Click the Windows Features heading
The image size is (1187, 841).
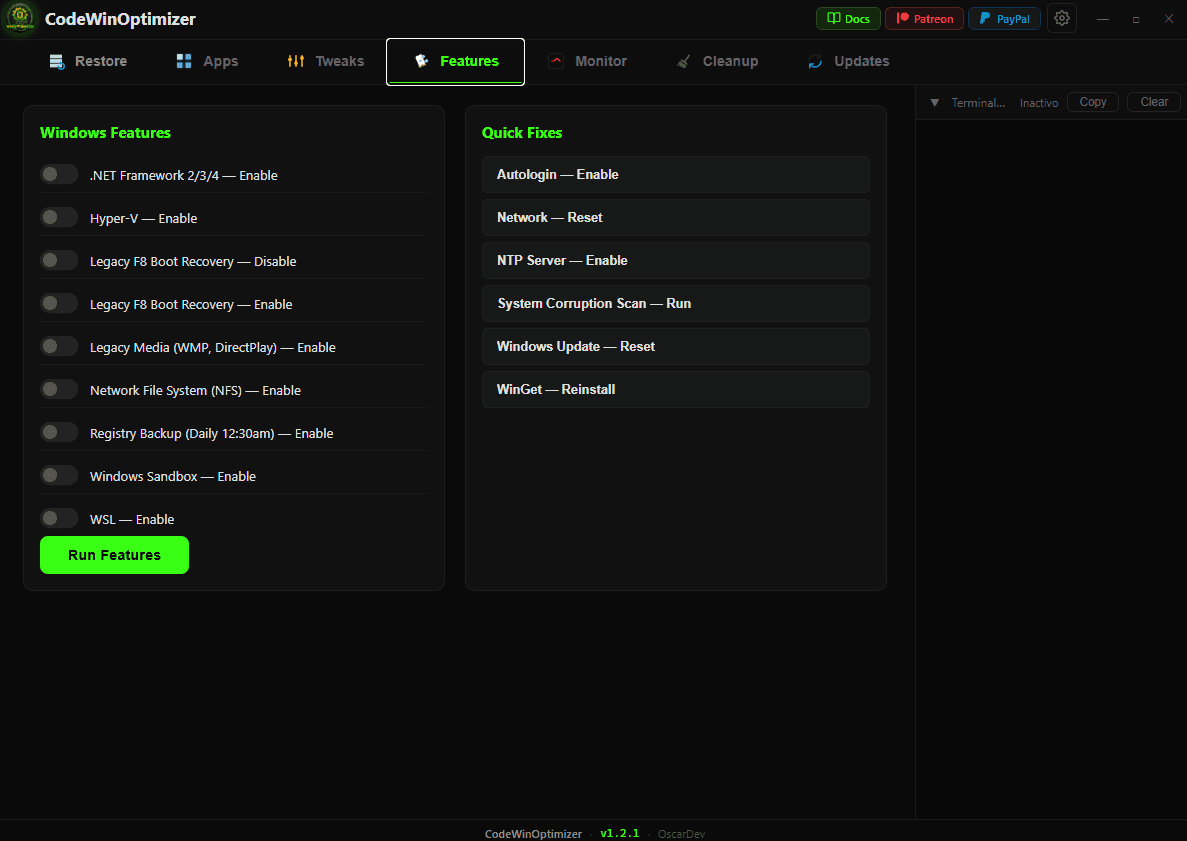[105, 133]
